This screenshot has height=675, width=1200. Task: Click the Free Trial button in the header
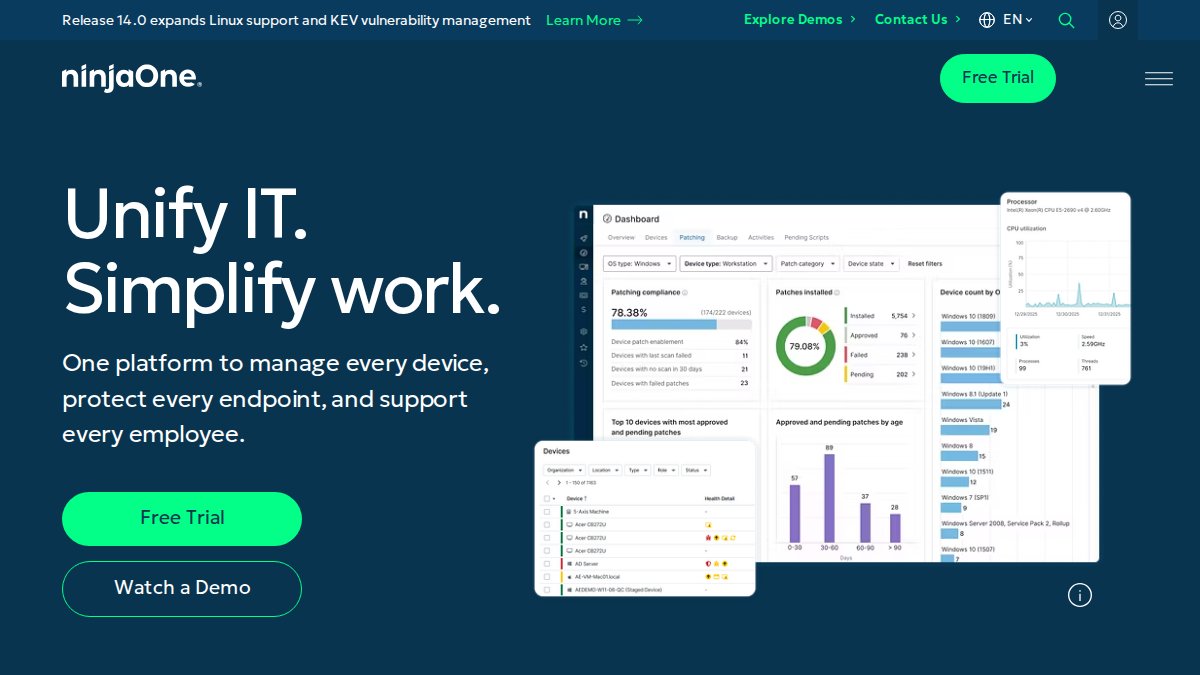(998, 78)
